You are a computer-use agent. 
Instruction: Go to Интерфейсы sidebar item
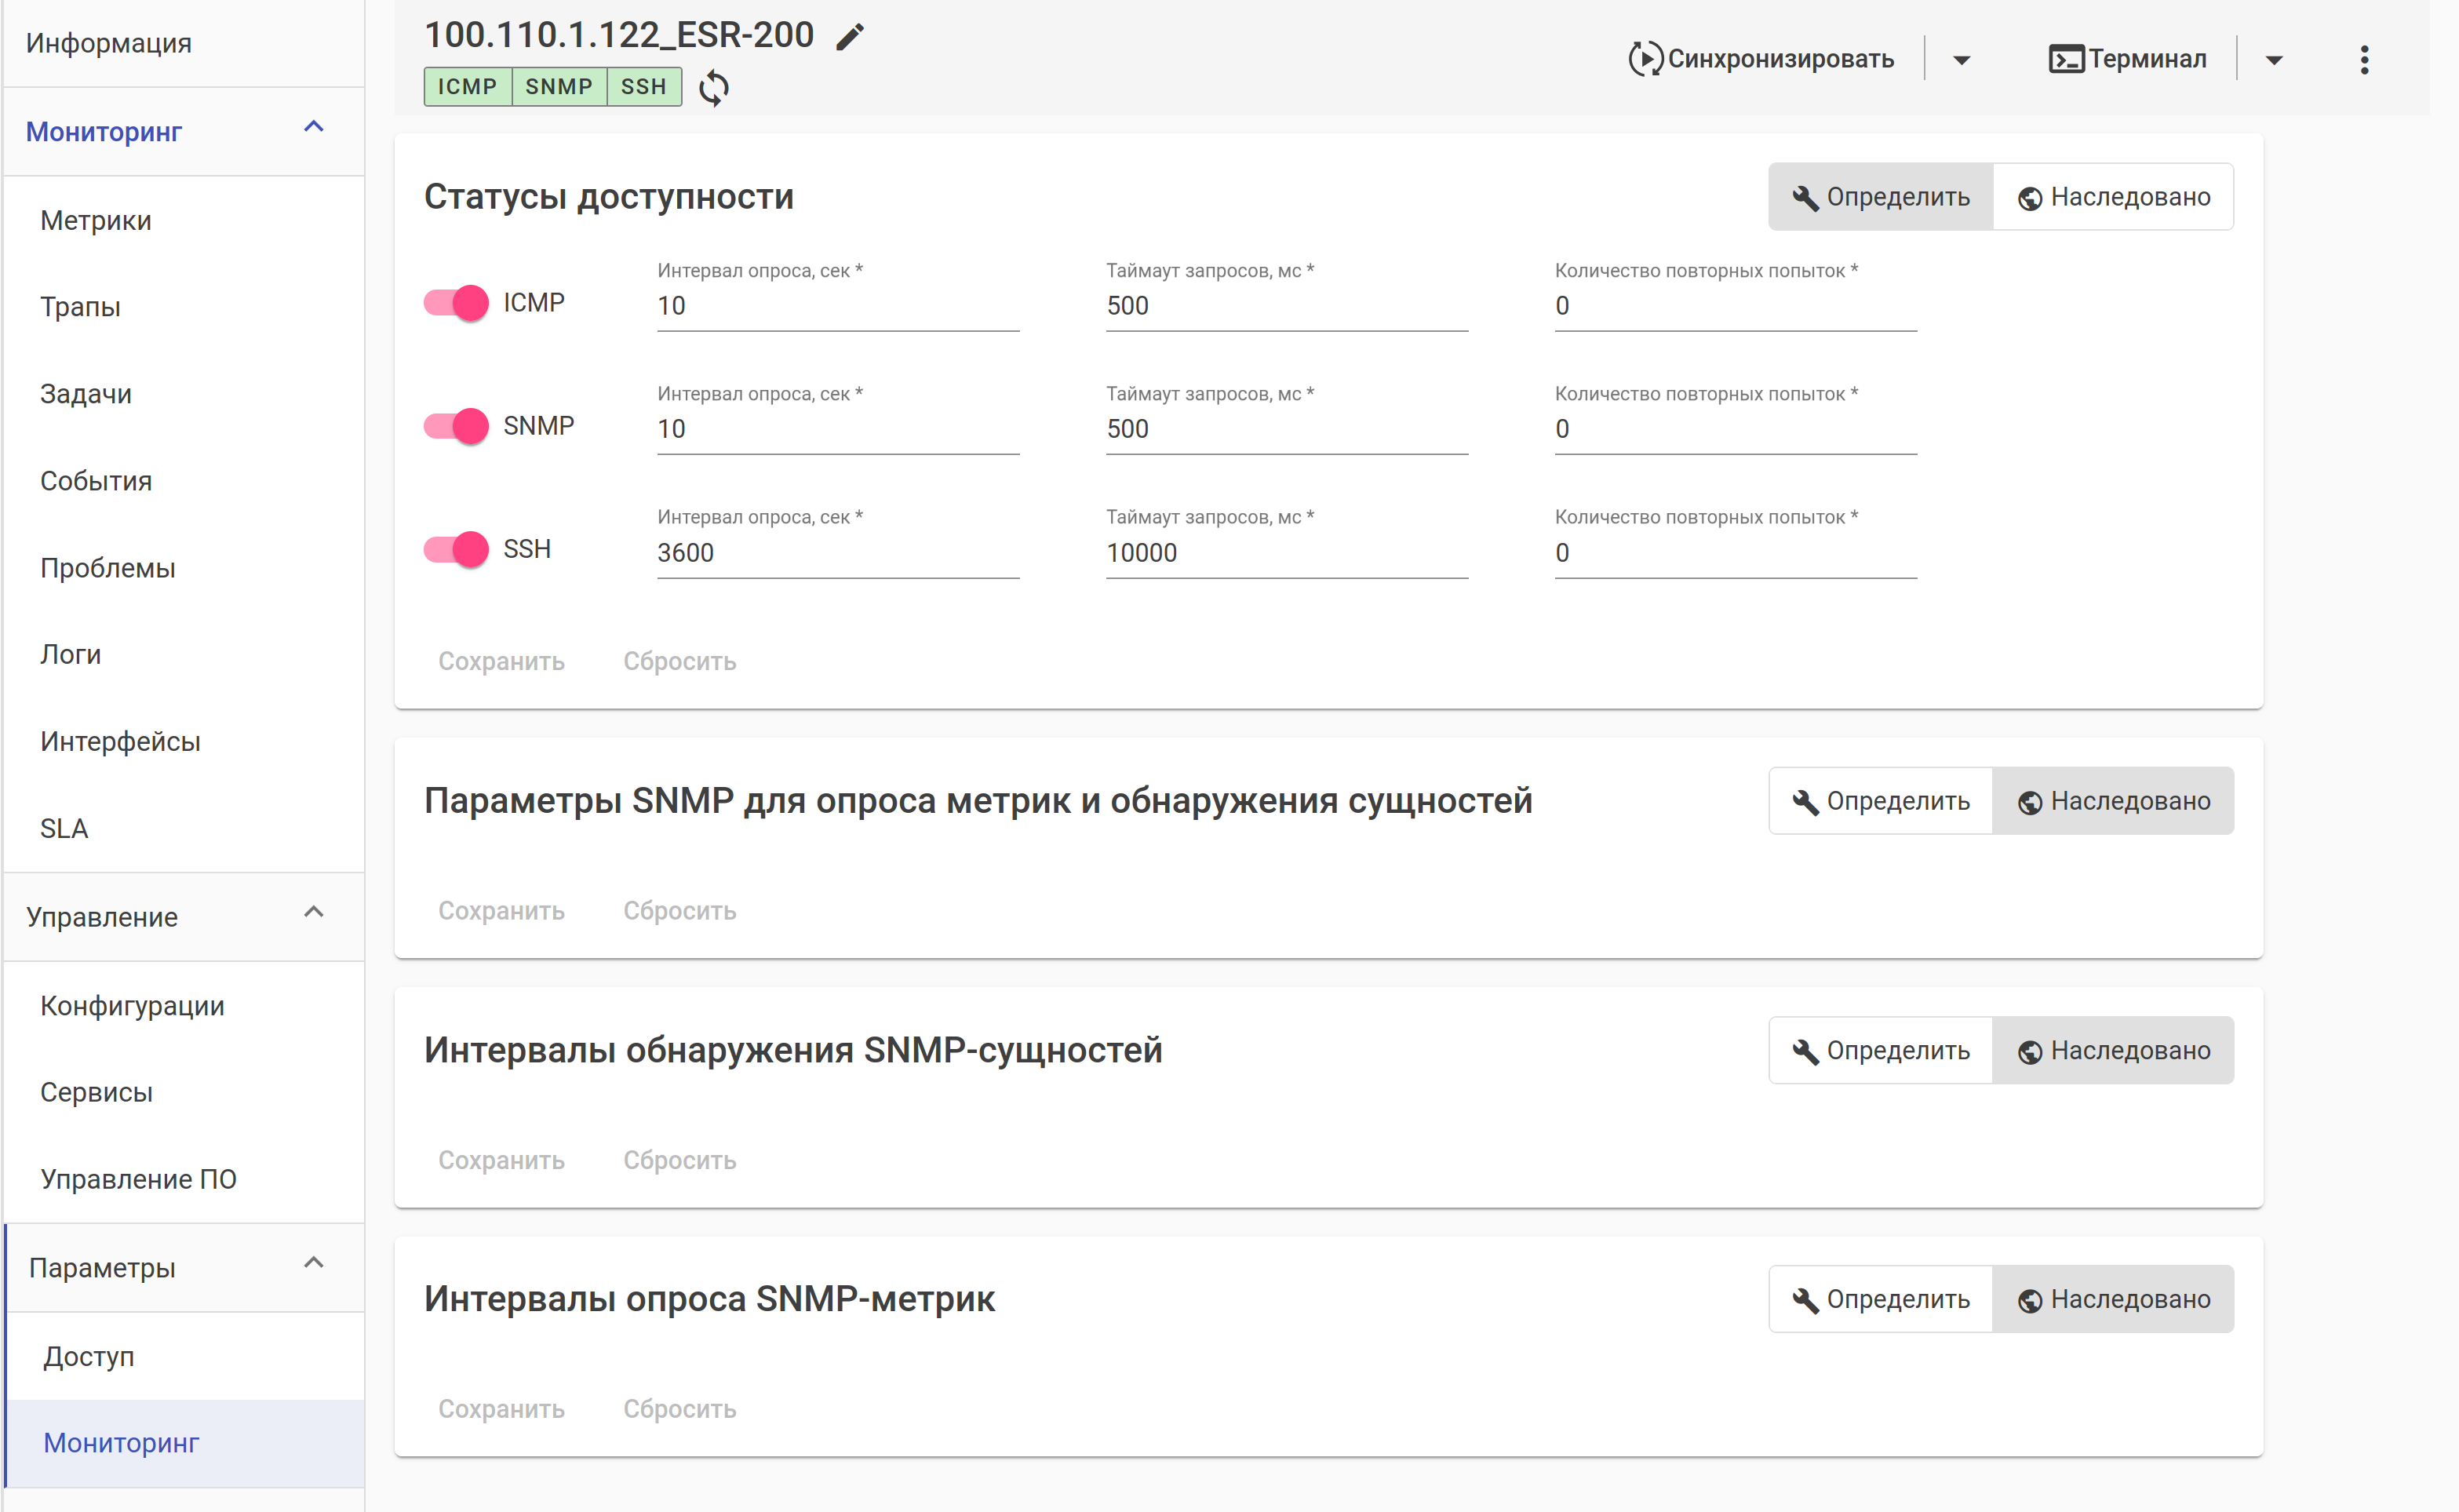pos(120,741)
